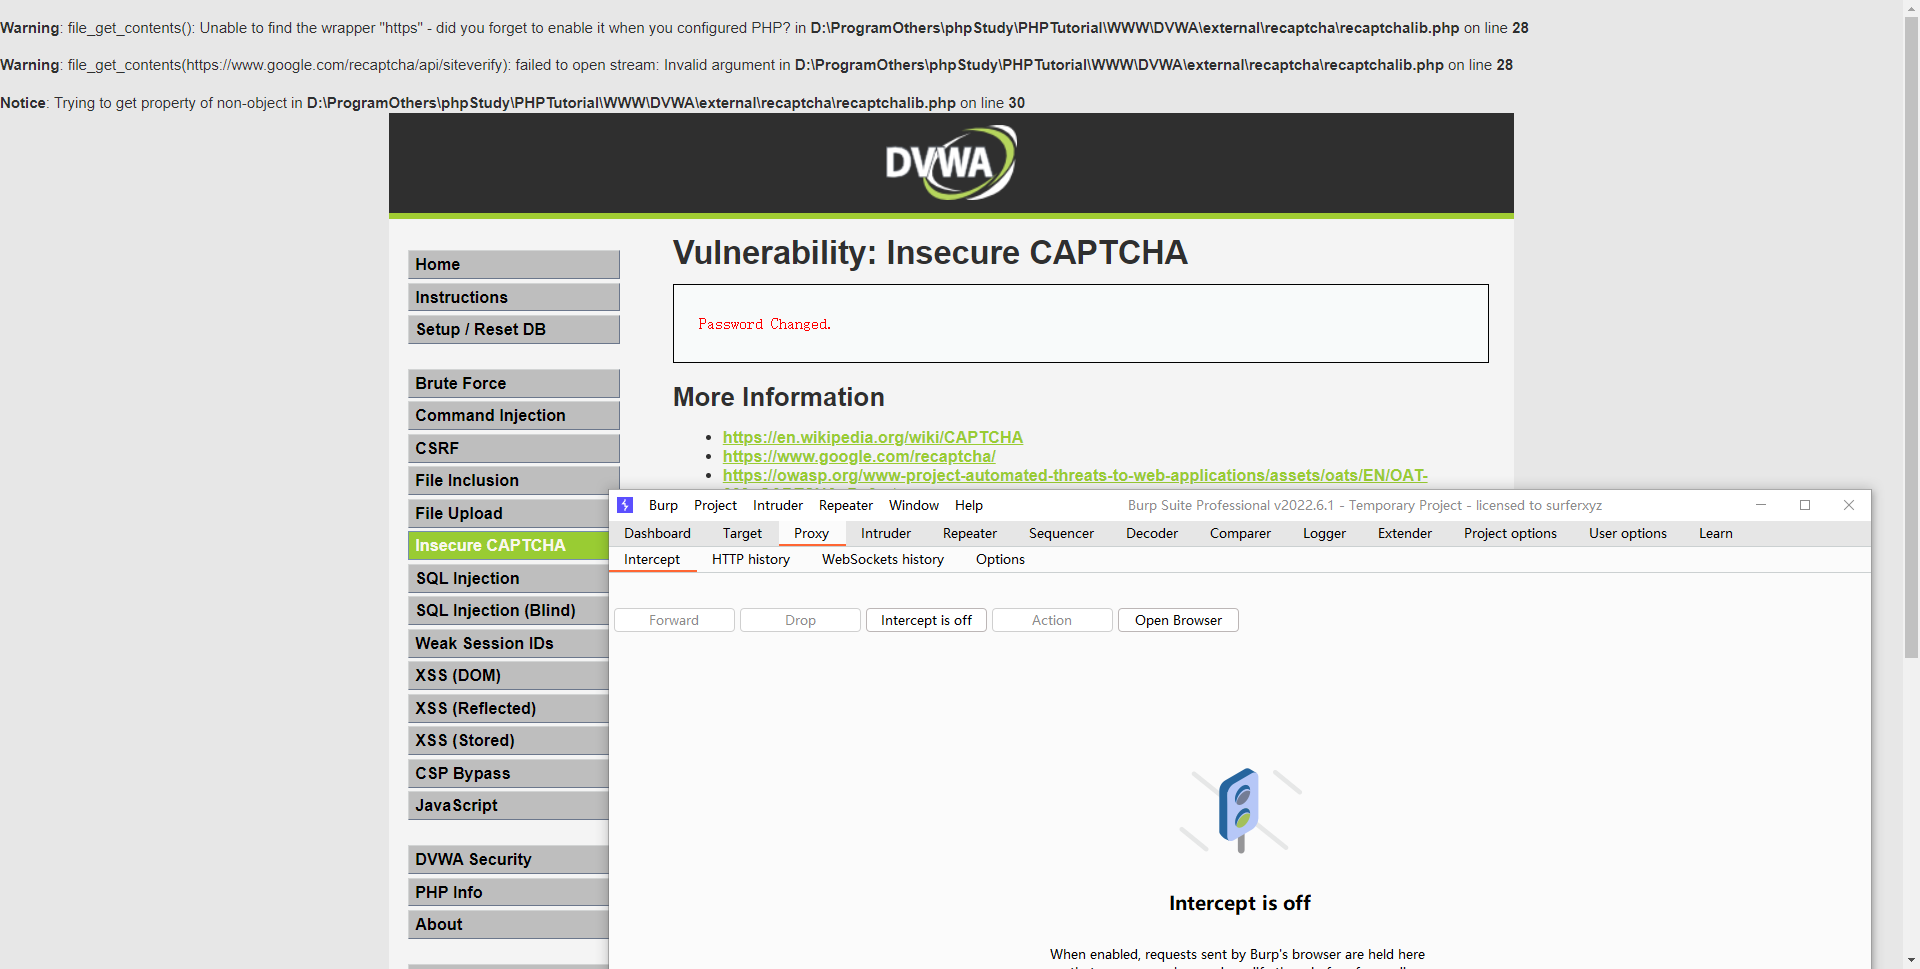
Task: Open the User options tab
Action: click(x=1628, y=533)
